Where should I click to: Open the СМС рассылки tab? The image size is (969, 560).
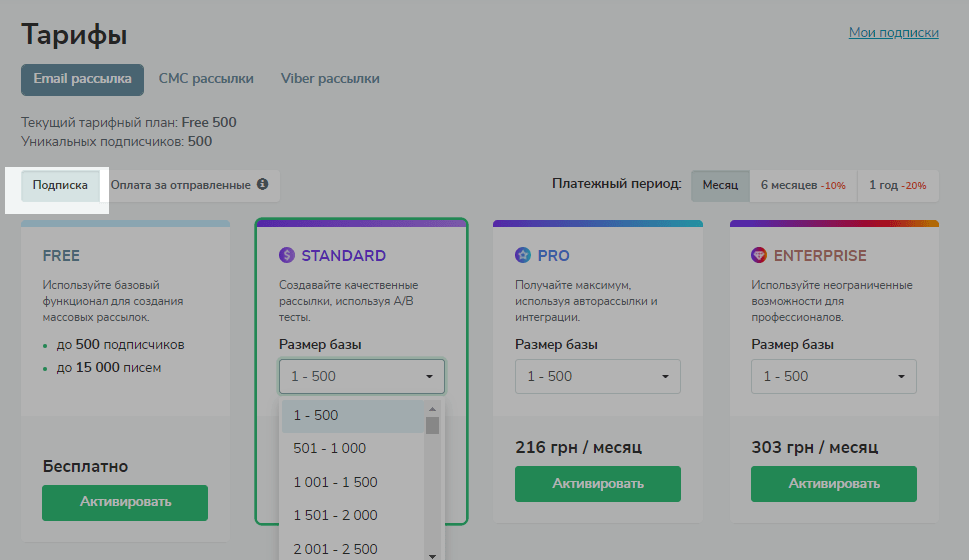coord(206,79)
